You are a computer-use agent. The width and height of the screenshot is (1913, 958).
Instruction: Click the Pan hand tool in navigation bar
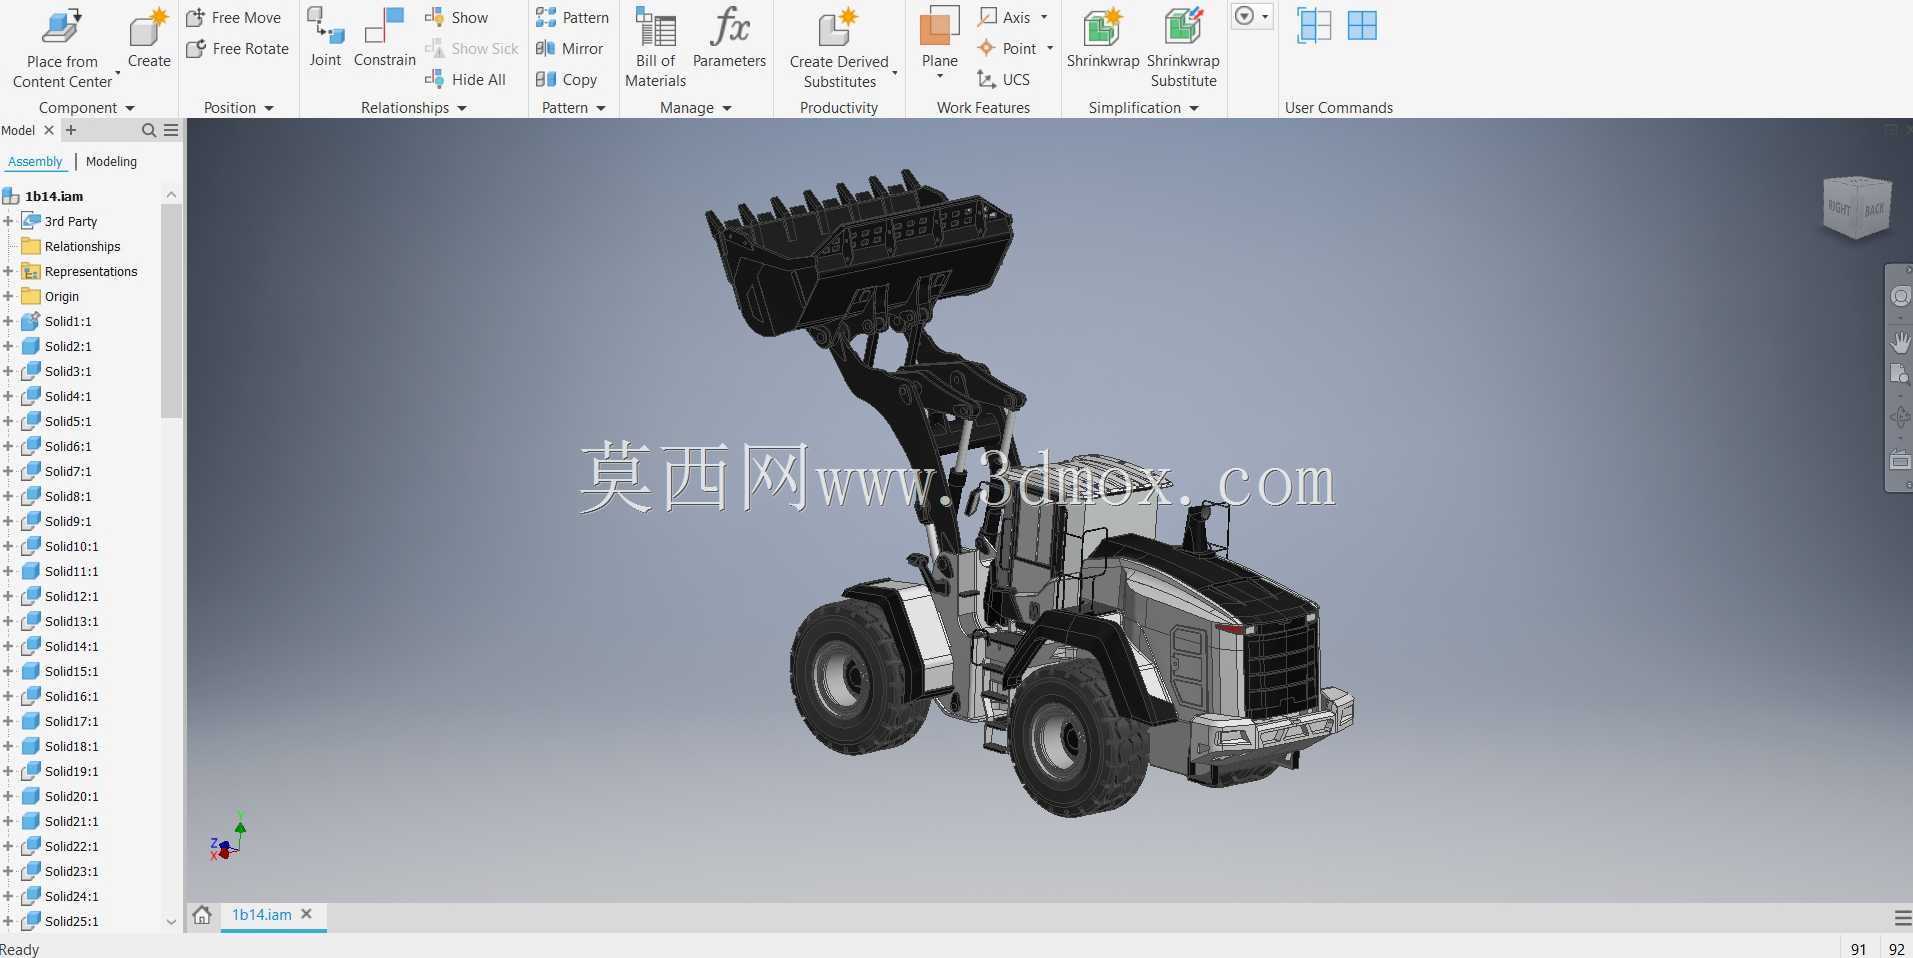(x=1901, y=342)
